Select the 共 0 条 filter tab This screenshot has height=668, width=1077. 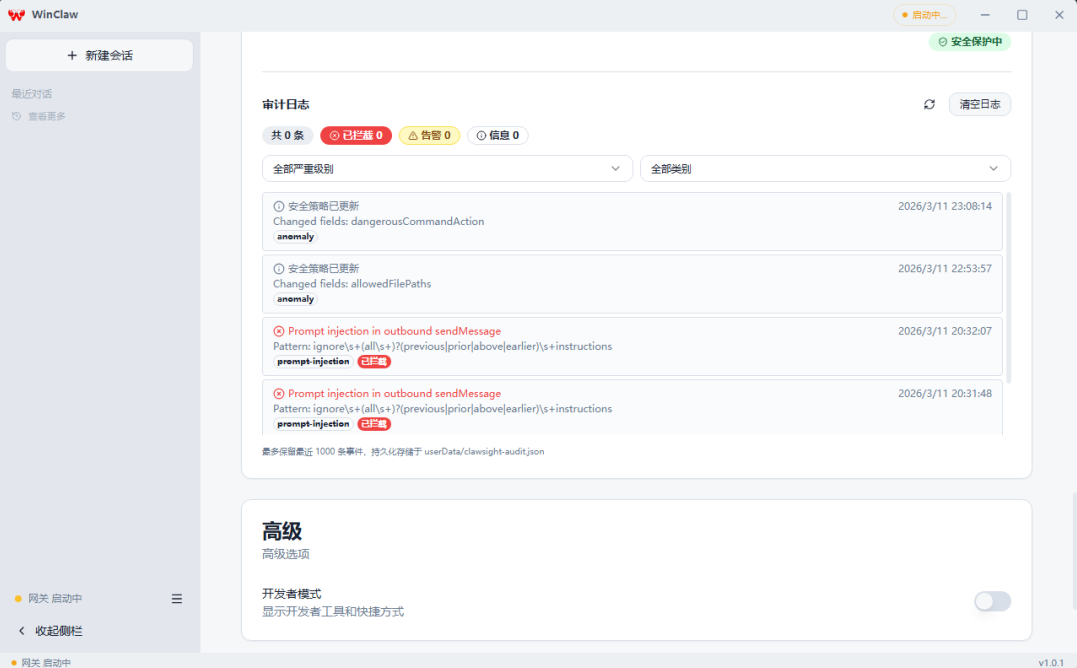coord(288,135)
